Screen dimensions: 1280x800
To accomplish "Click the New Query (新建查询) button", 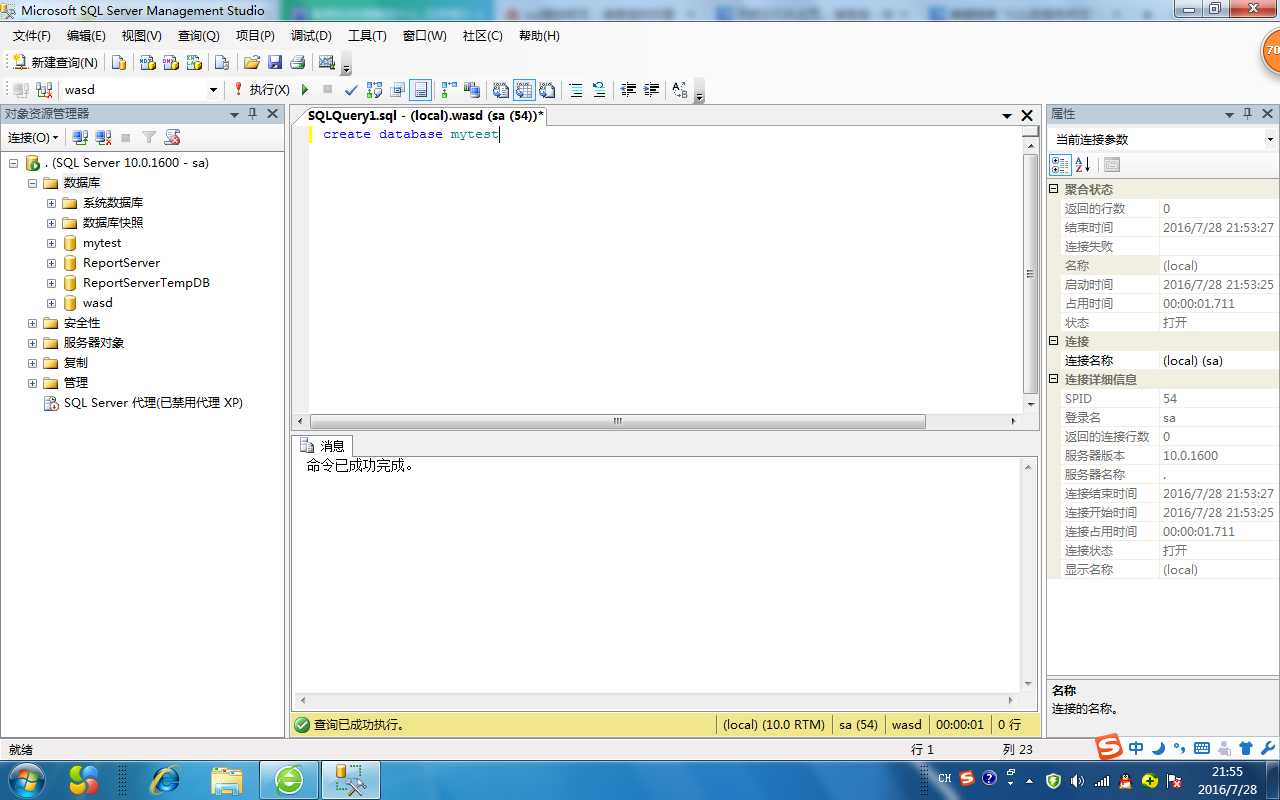I will tap(56, 62).
